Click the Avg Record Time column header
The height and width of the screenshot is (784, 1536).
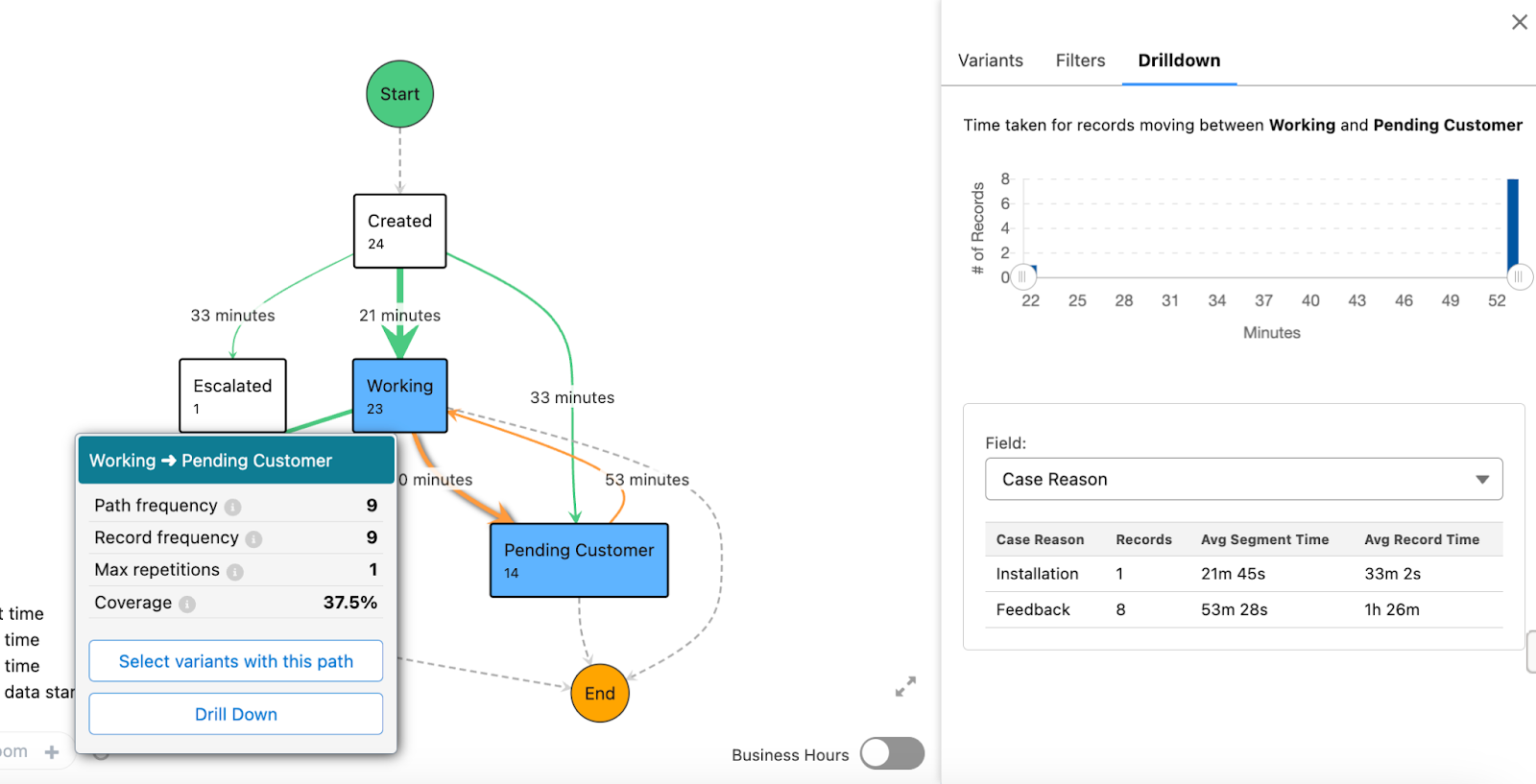(1421, 539)
